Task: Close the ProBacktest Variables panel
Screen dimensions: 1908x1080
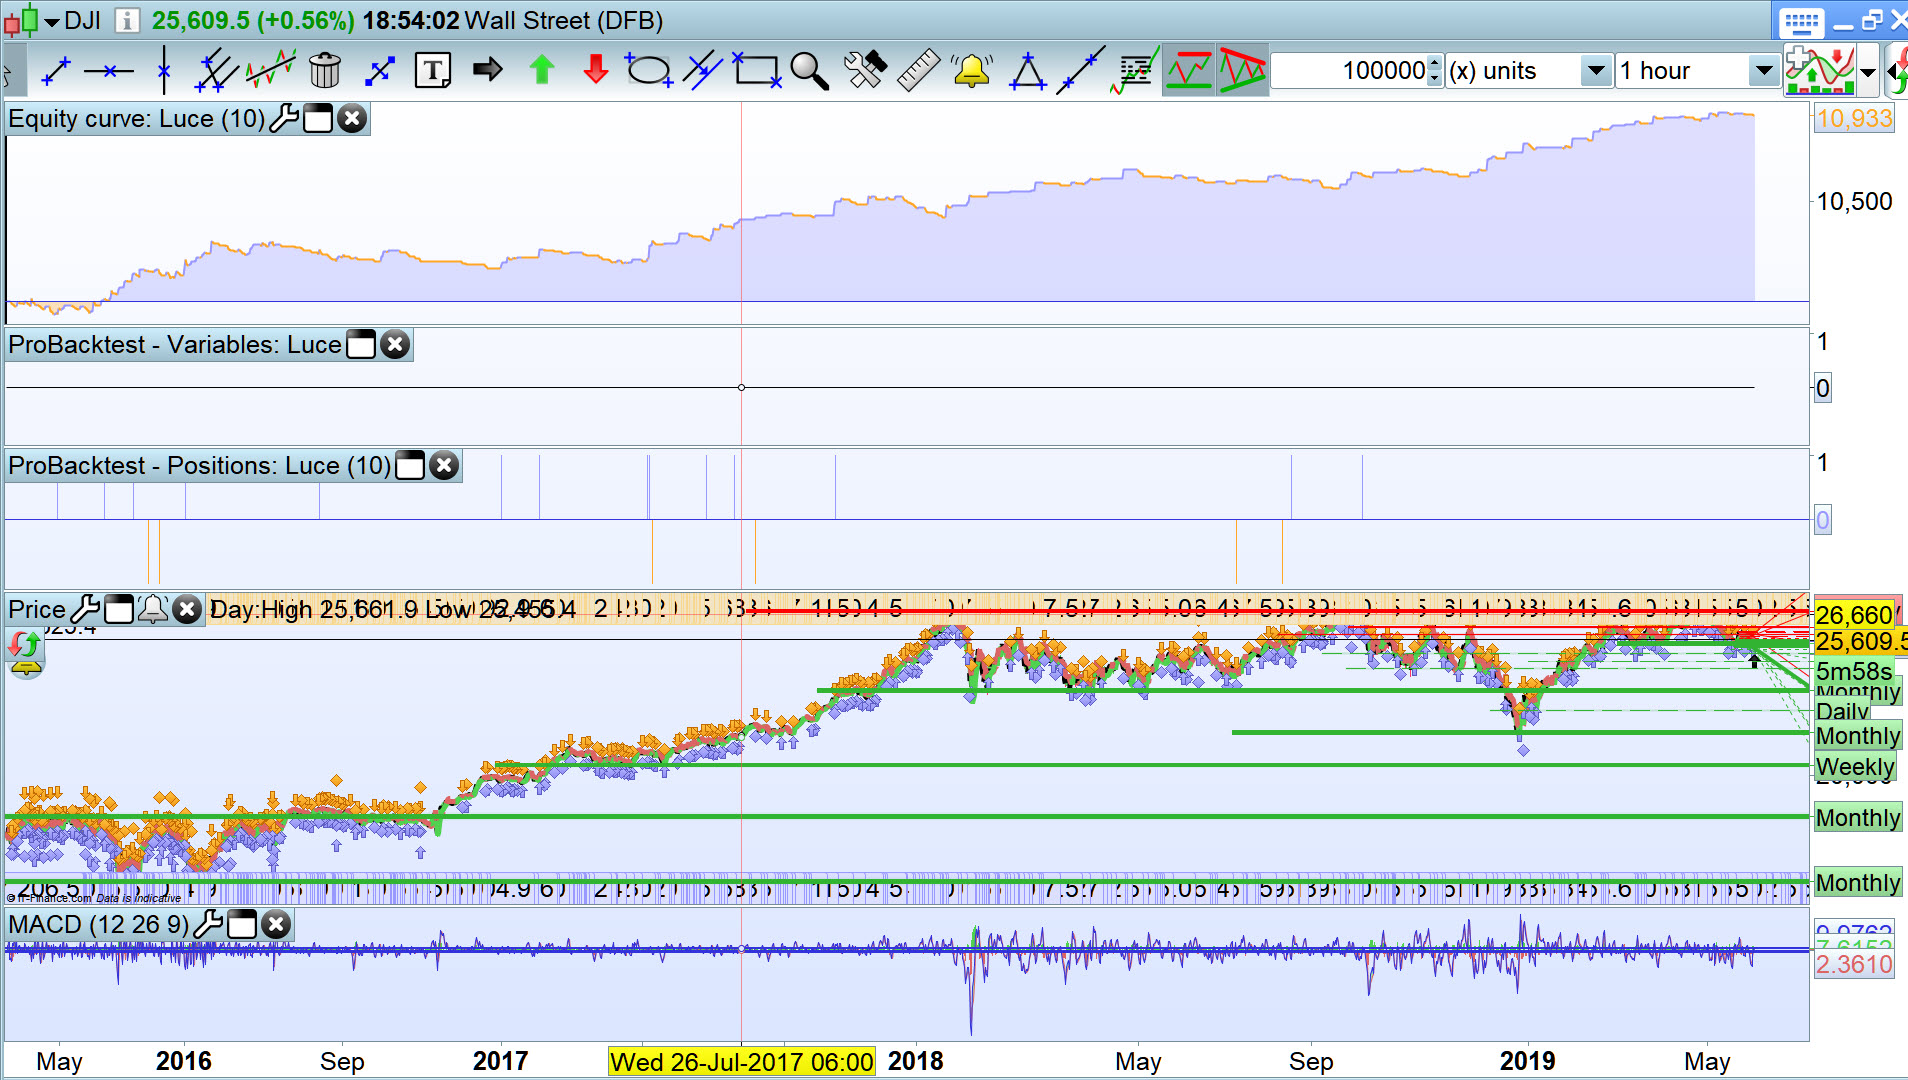Action: coord(395,344)
